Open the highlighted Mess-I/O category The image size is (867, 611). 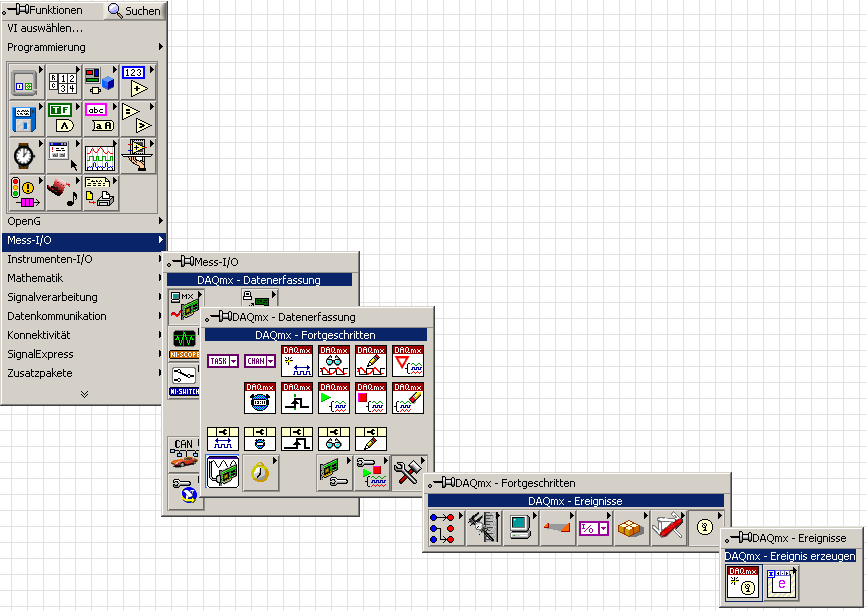(x=84, y=241)
